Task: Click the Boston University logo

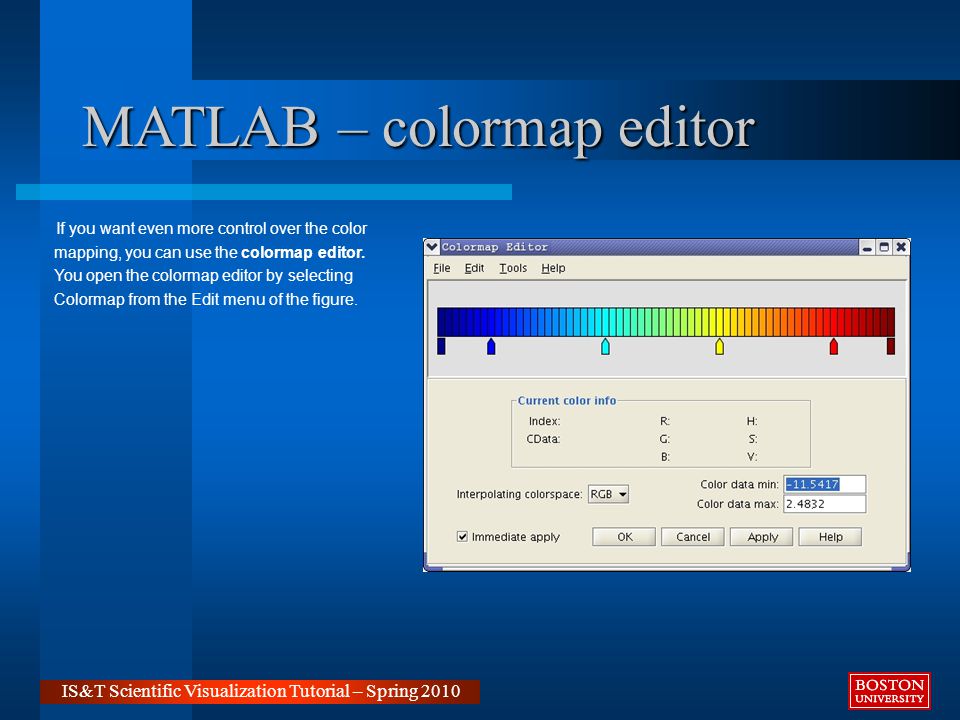Action: point(890,691)
